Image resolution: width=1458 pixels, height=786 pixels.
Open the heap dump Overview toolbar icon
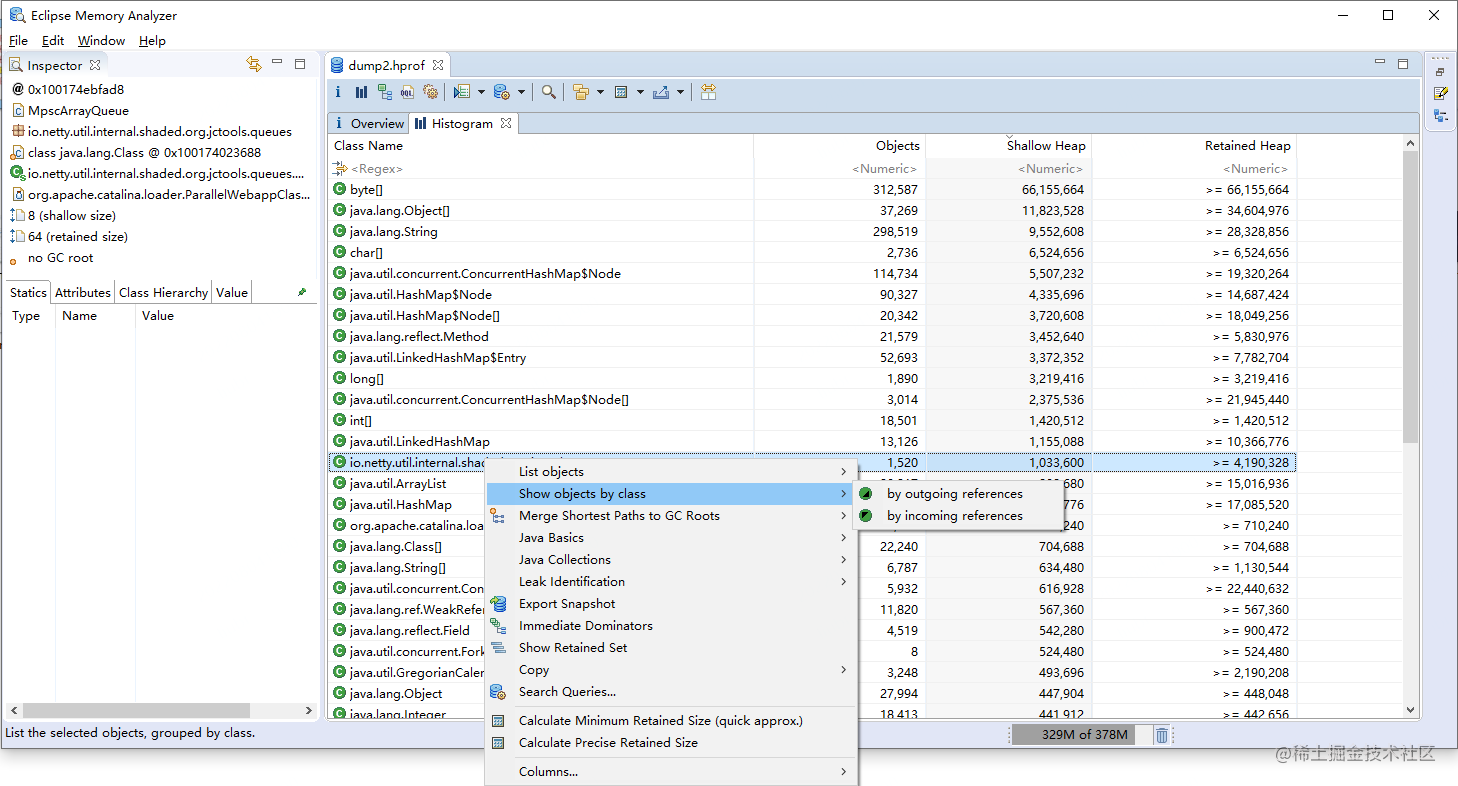(338, 92)
